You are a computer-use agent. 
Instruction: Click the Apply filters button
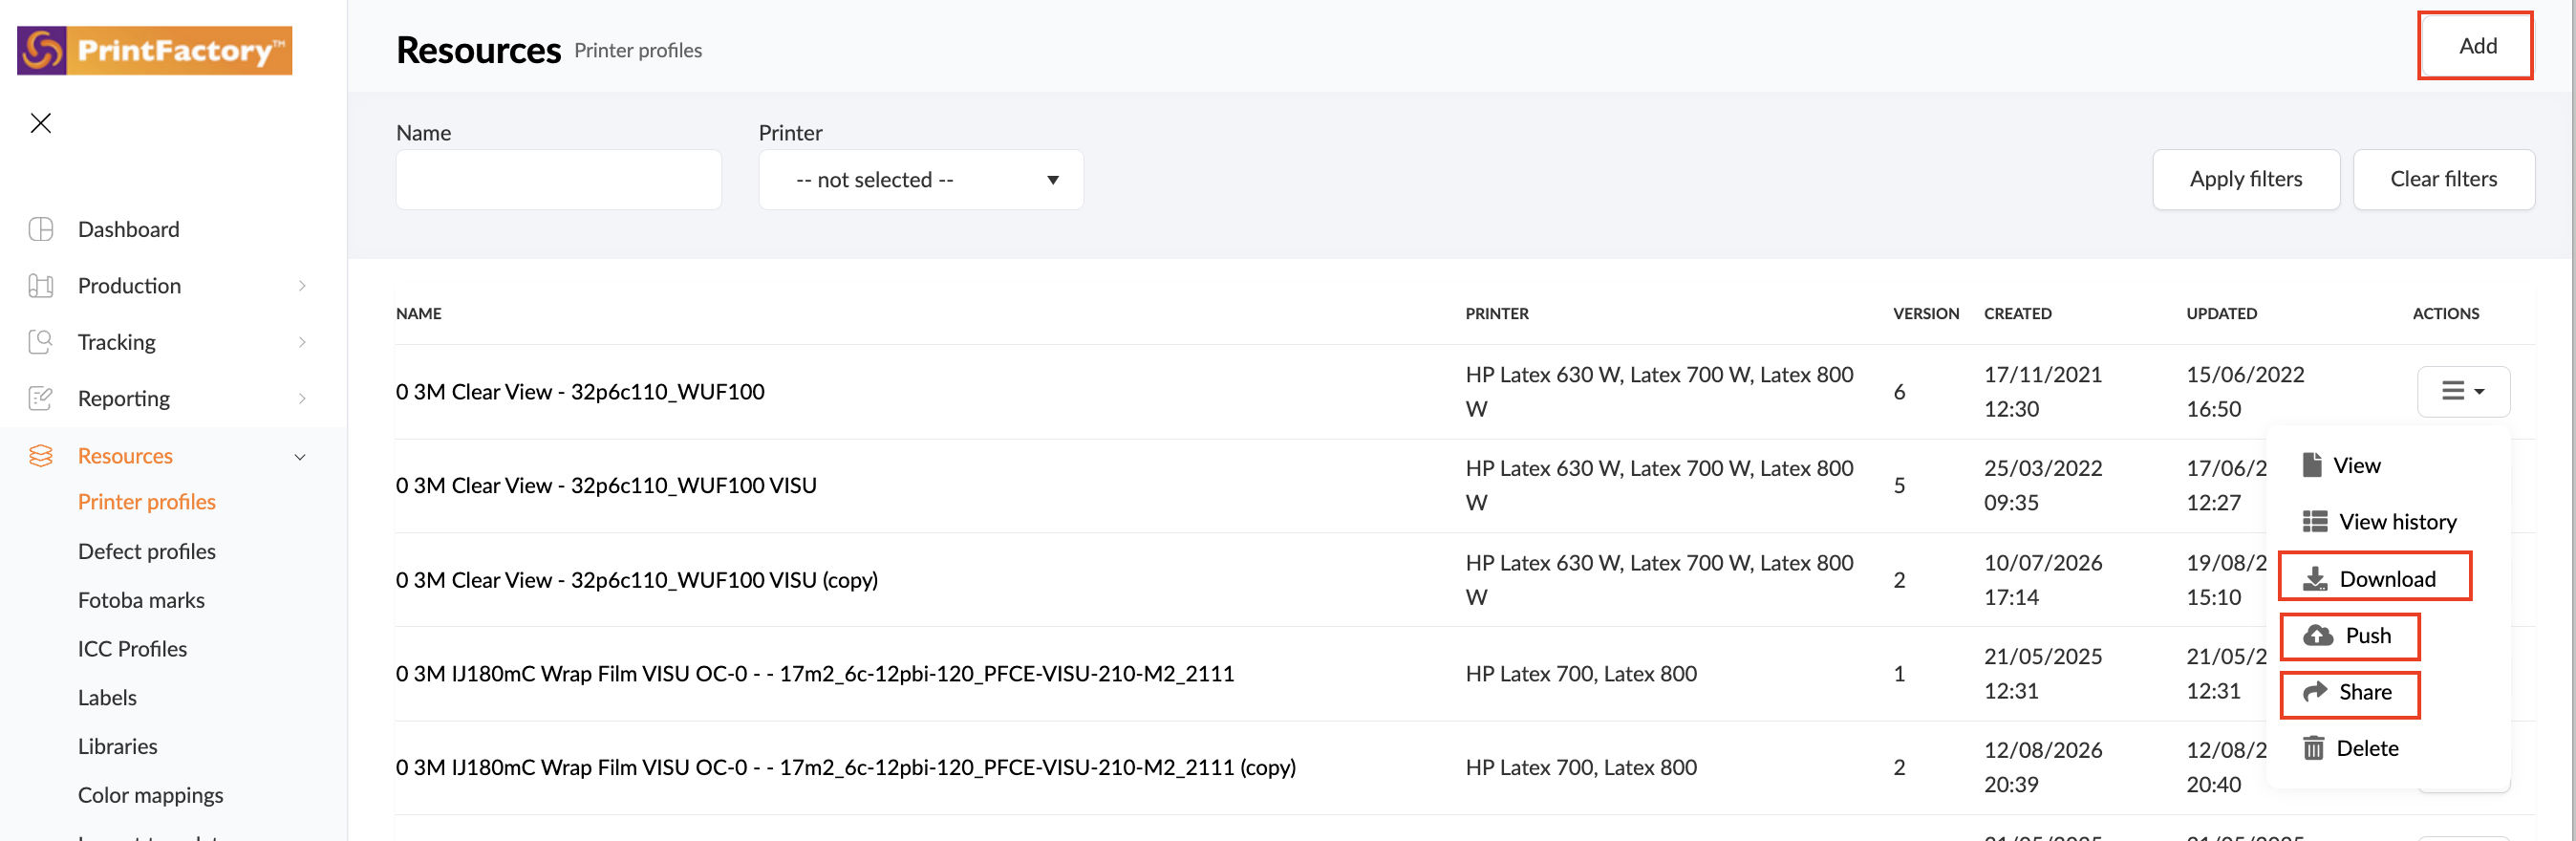(2246, 180)
